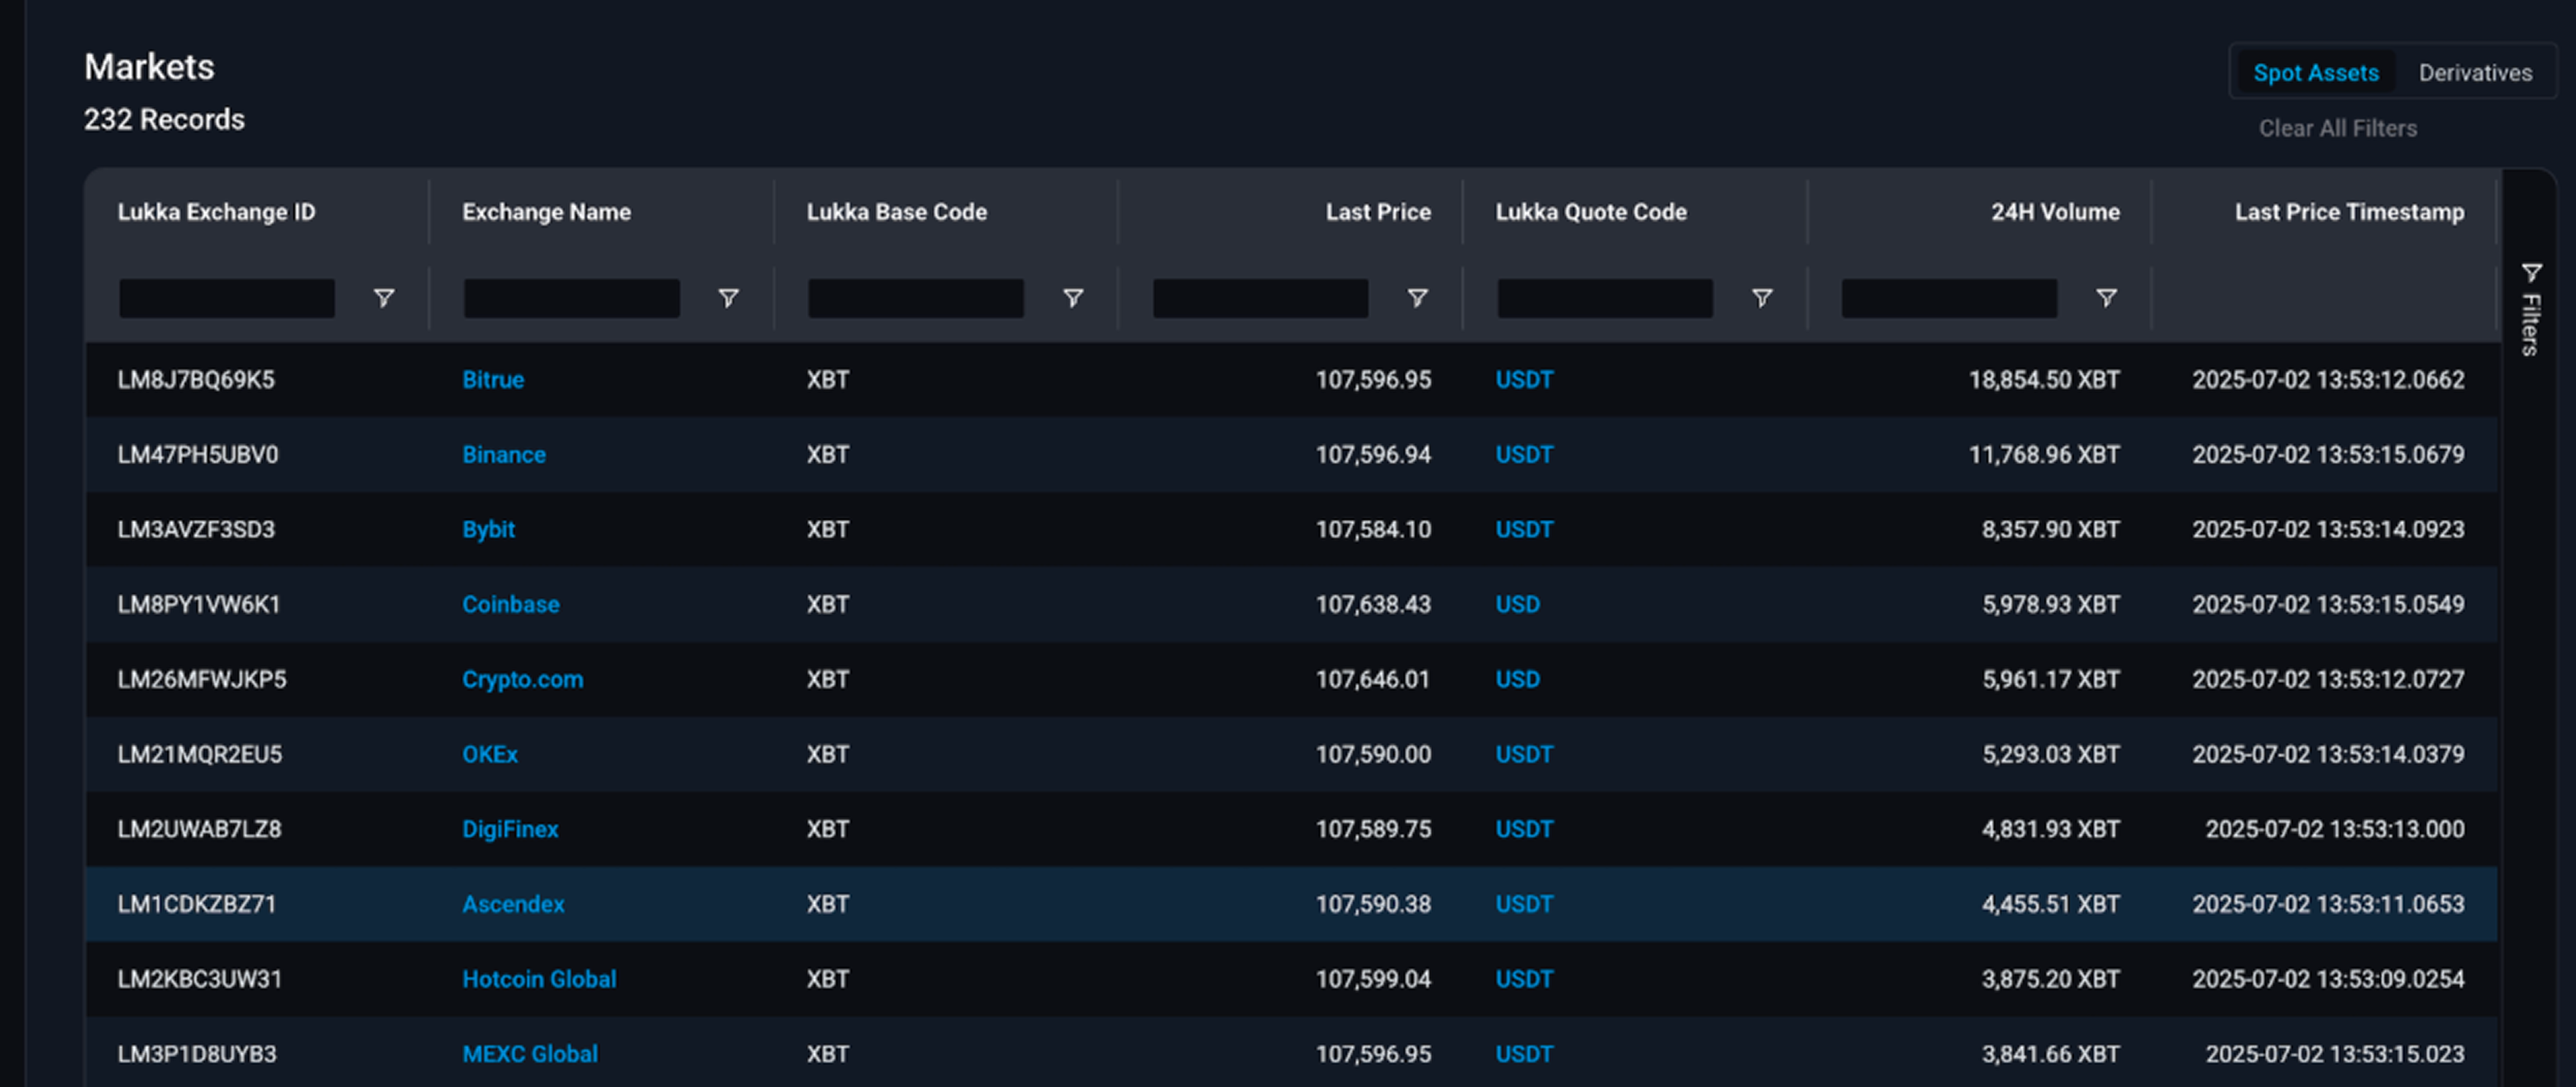
Task: Click the Last Price filter input field
Action: point(1260,298)
